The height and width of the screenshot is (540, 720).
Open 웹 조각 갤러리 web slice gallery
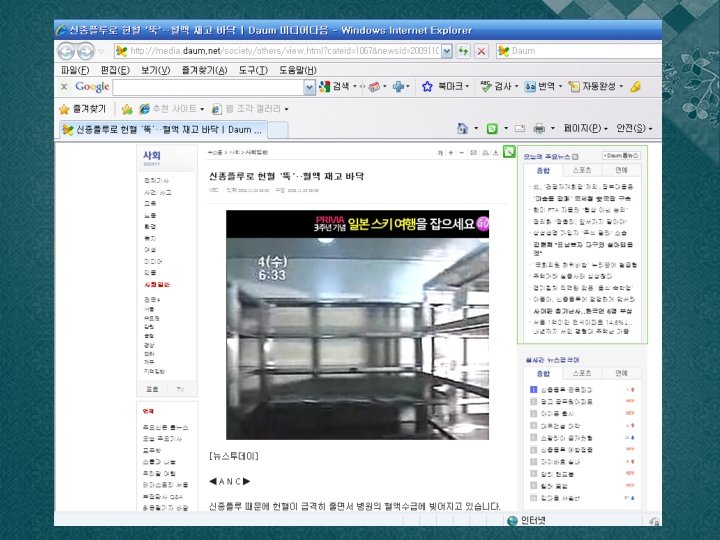click(250, 109)
